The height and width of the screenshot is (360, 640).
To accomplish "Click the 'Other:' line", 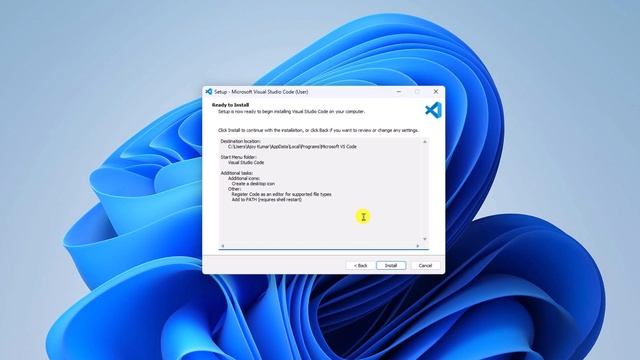I will 235,189.
